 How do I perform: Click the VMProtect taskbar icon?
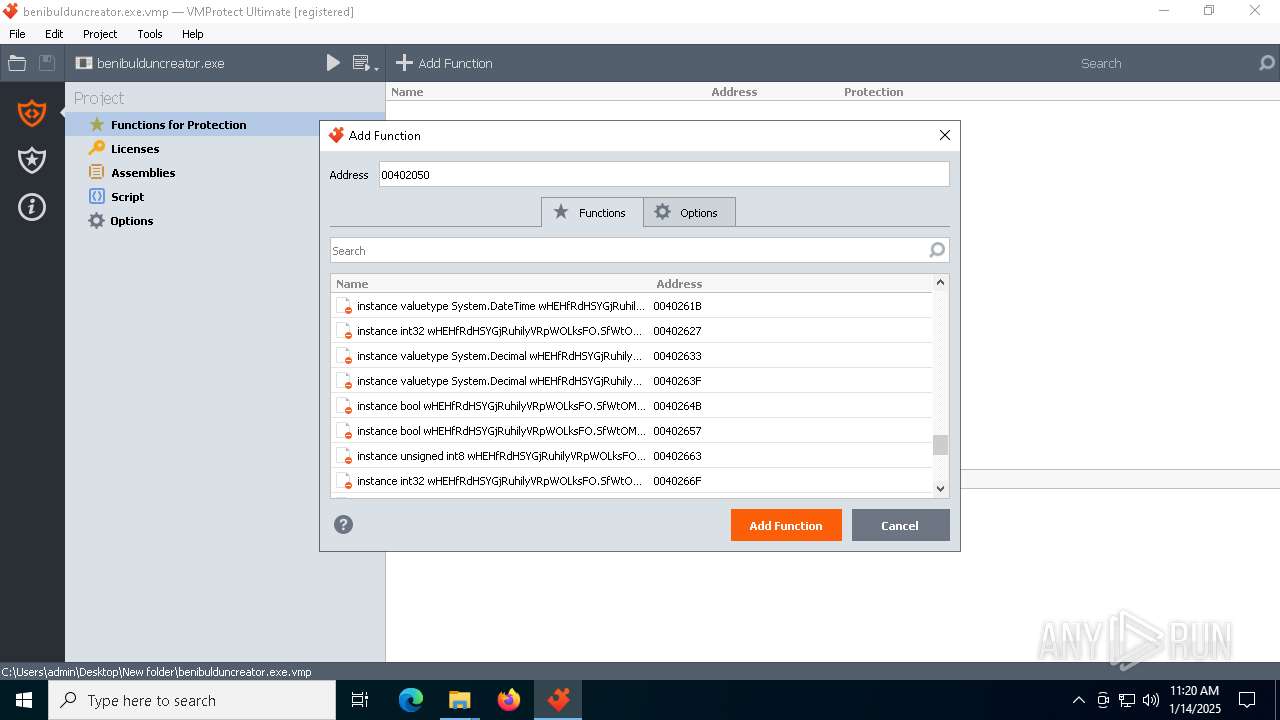pyautogui.click(x=558, y=700)
